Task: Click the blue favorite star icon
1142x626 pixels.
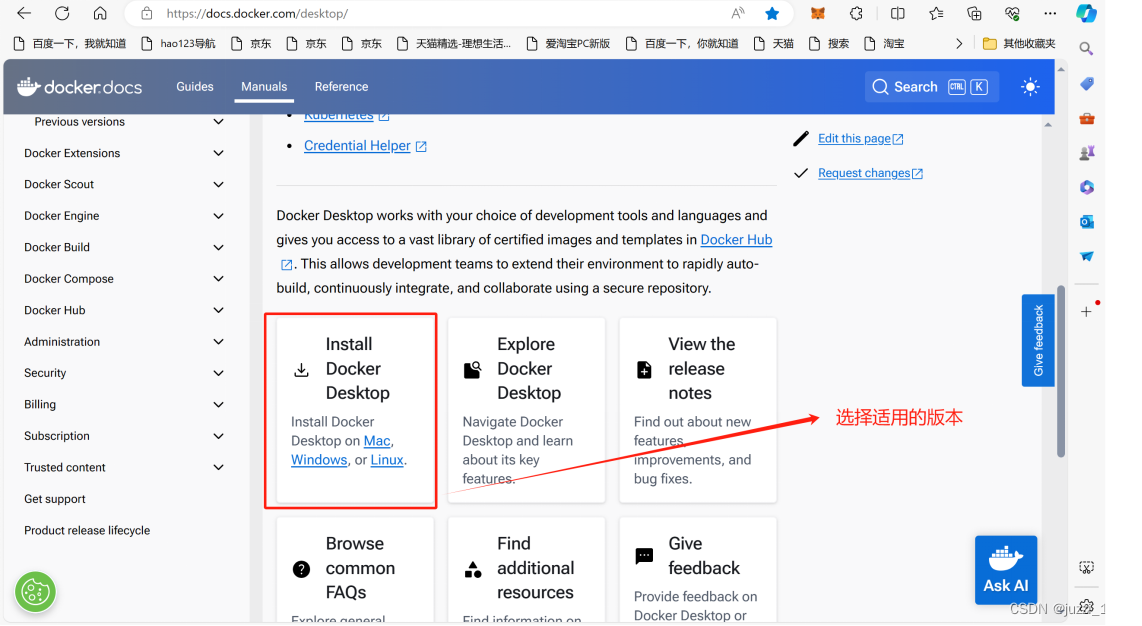Action: pos(772,13)
